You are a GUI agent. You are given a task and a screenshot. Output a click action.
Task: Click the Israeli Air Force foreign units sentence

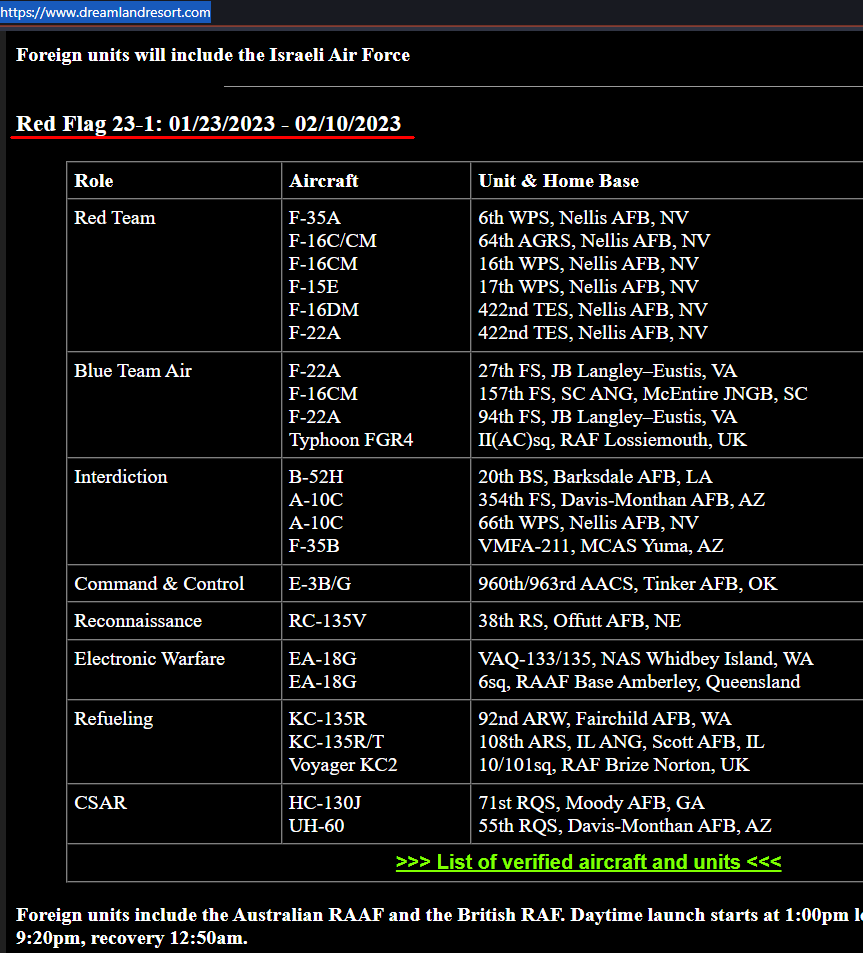tap(213, 55)
